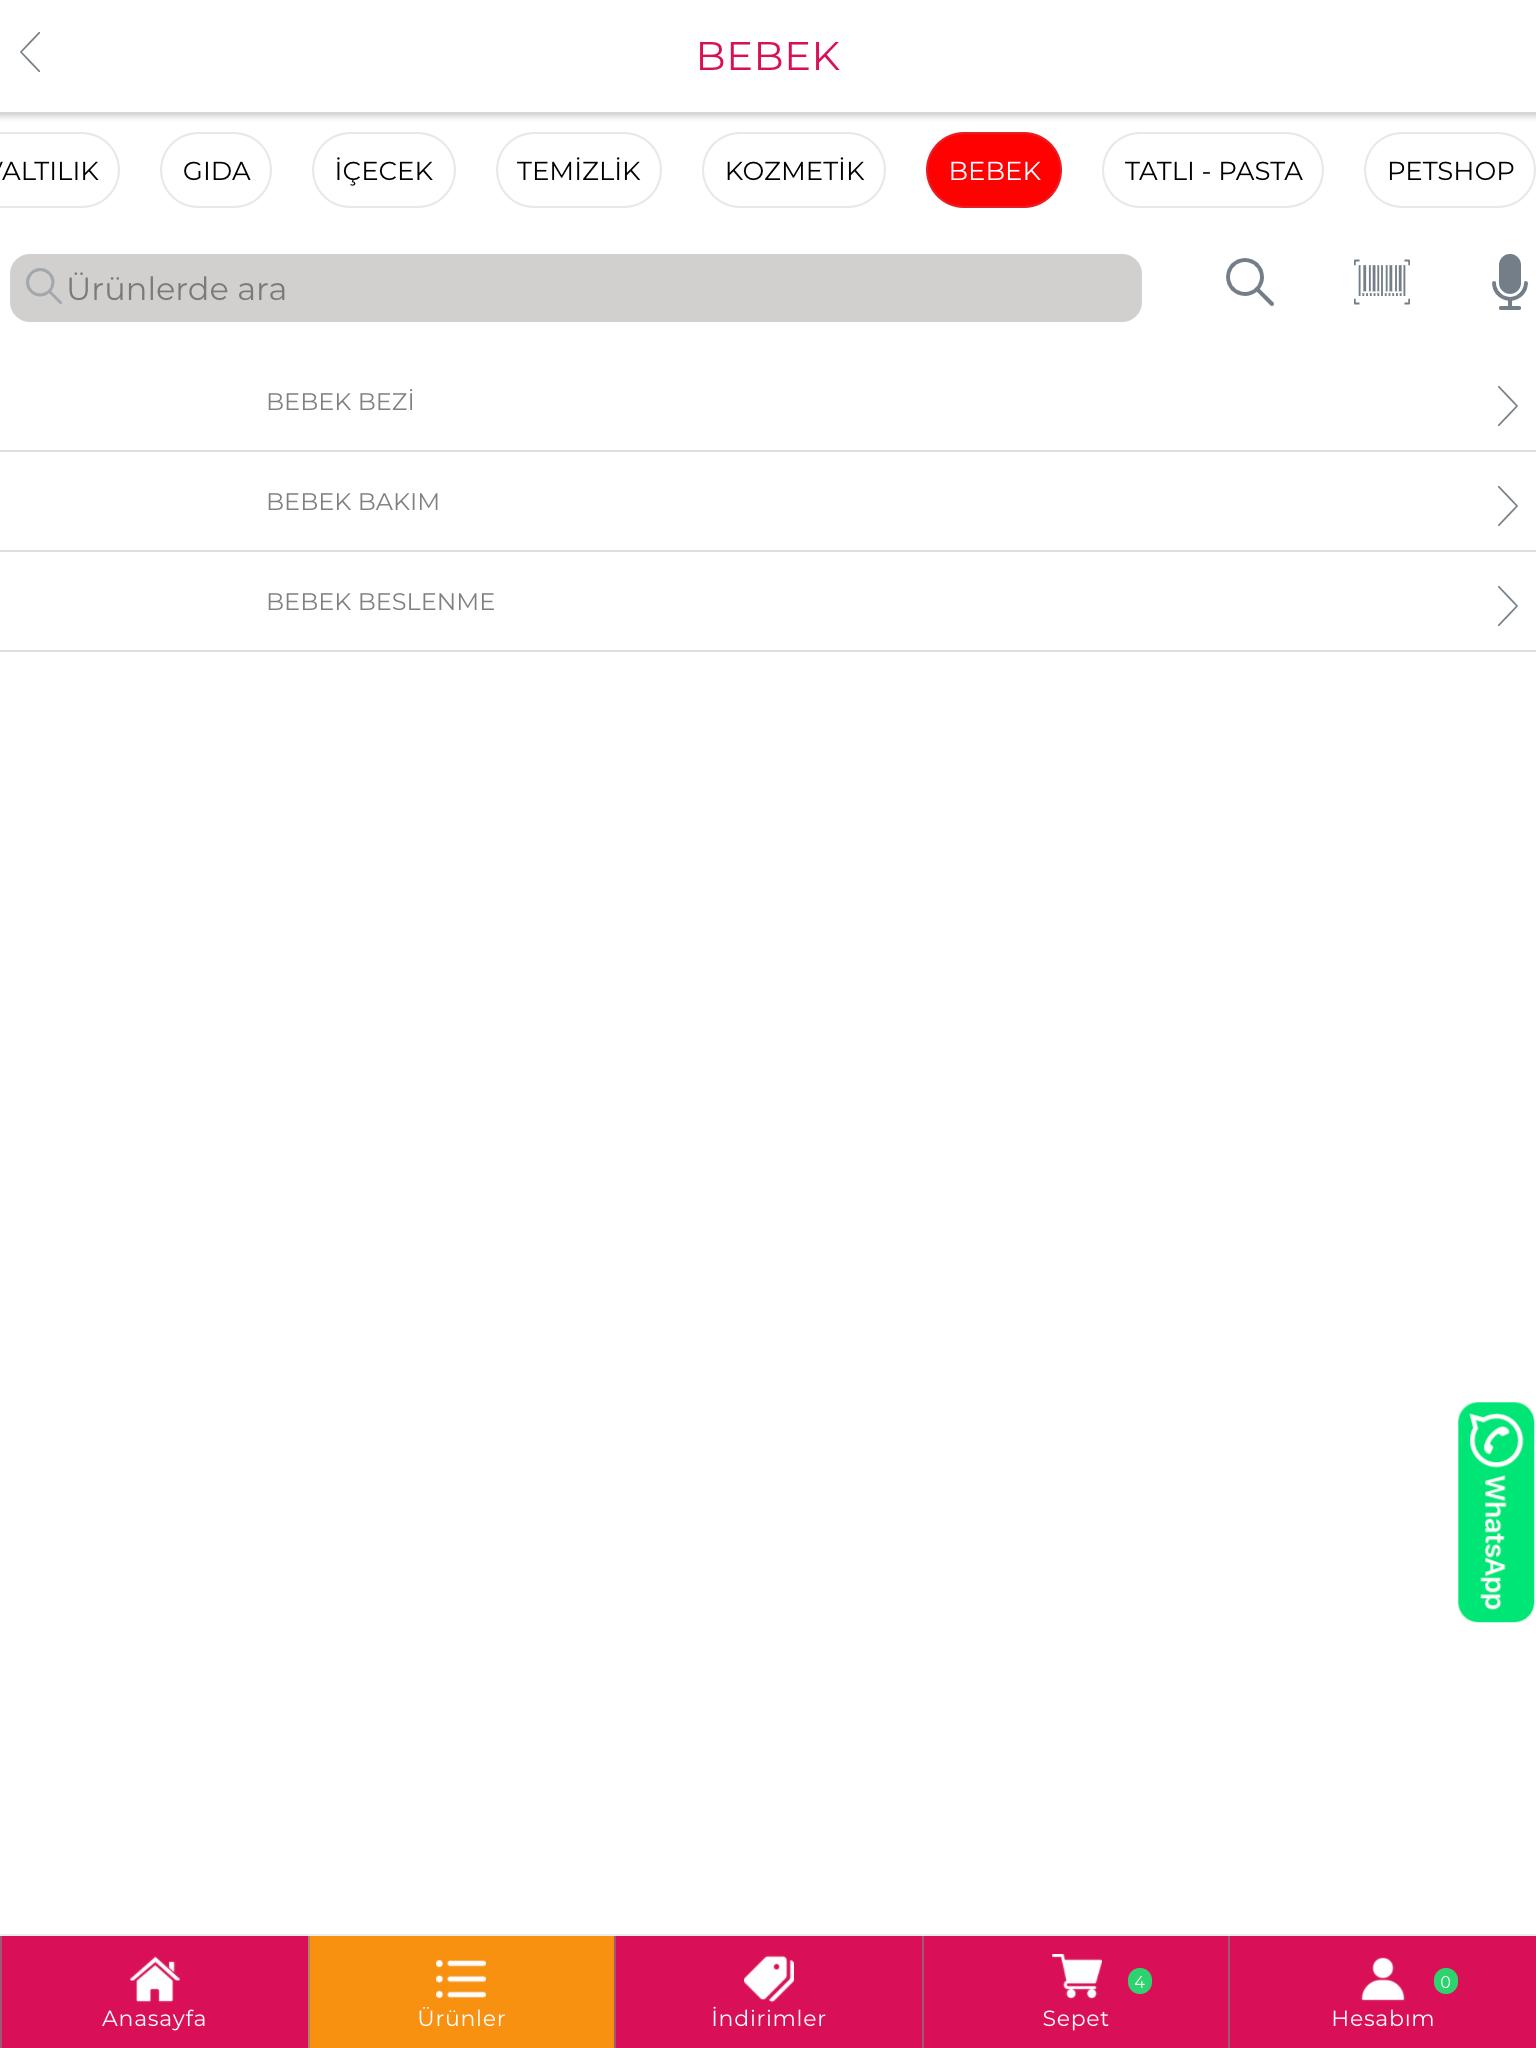Viewport: 1536px width, 2048px height.
Task: Open the TEMİZLİK category
Action: point(579,170)
